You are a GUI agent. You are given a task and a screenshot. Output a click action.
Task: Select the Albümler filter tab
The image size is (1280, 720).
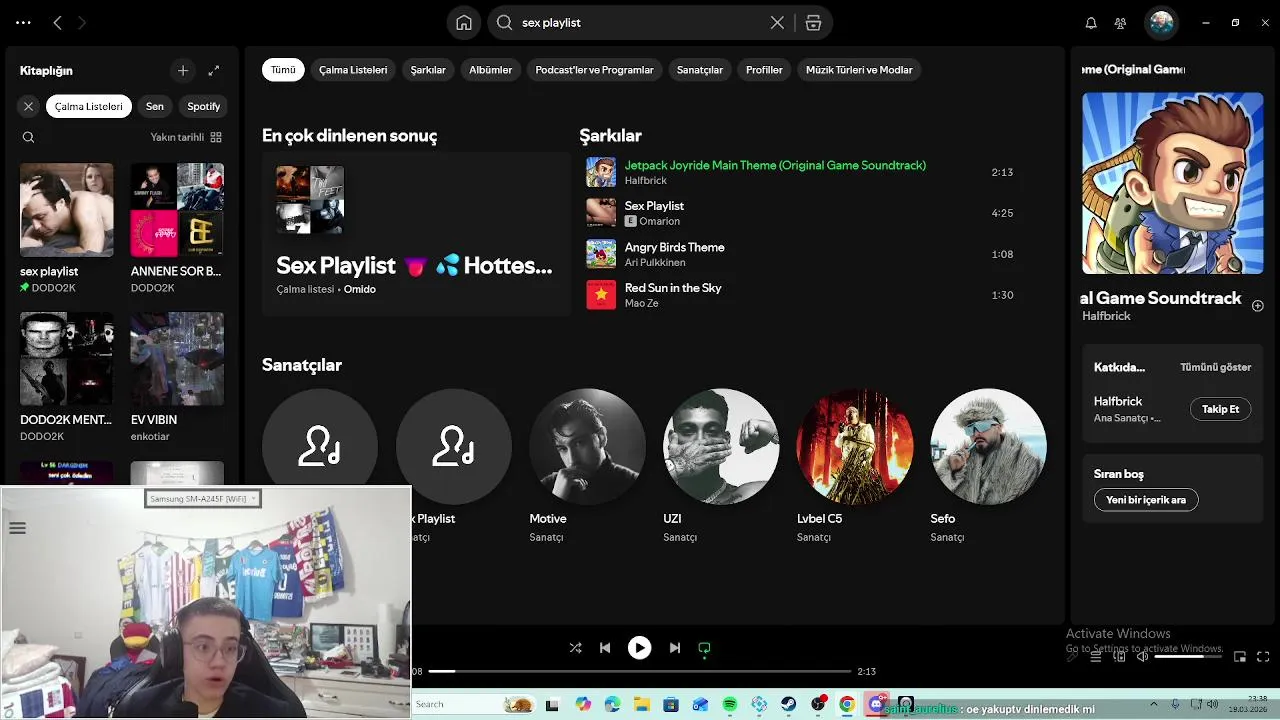[490, 70]
